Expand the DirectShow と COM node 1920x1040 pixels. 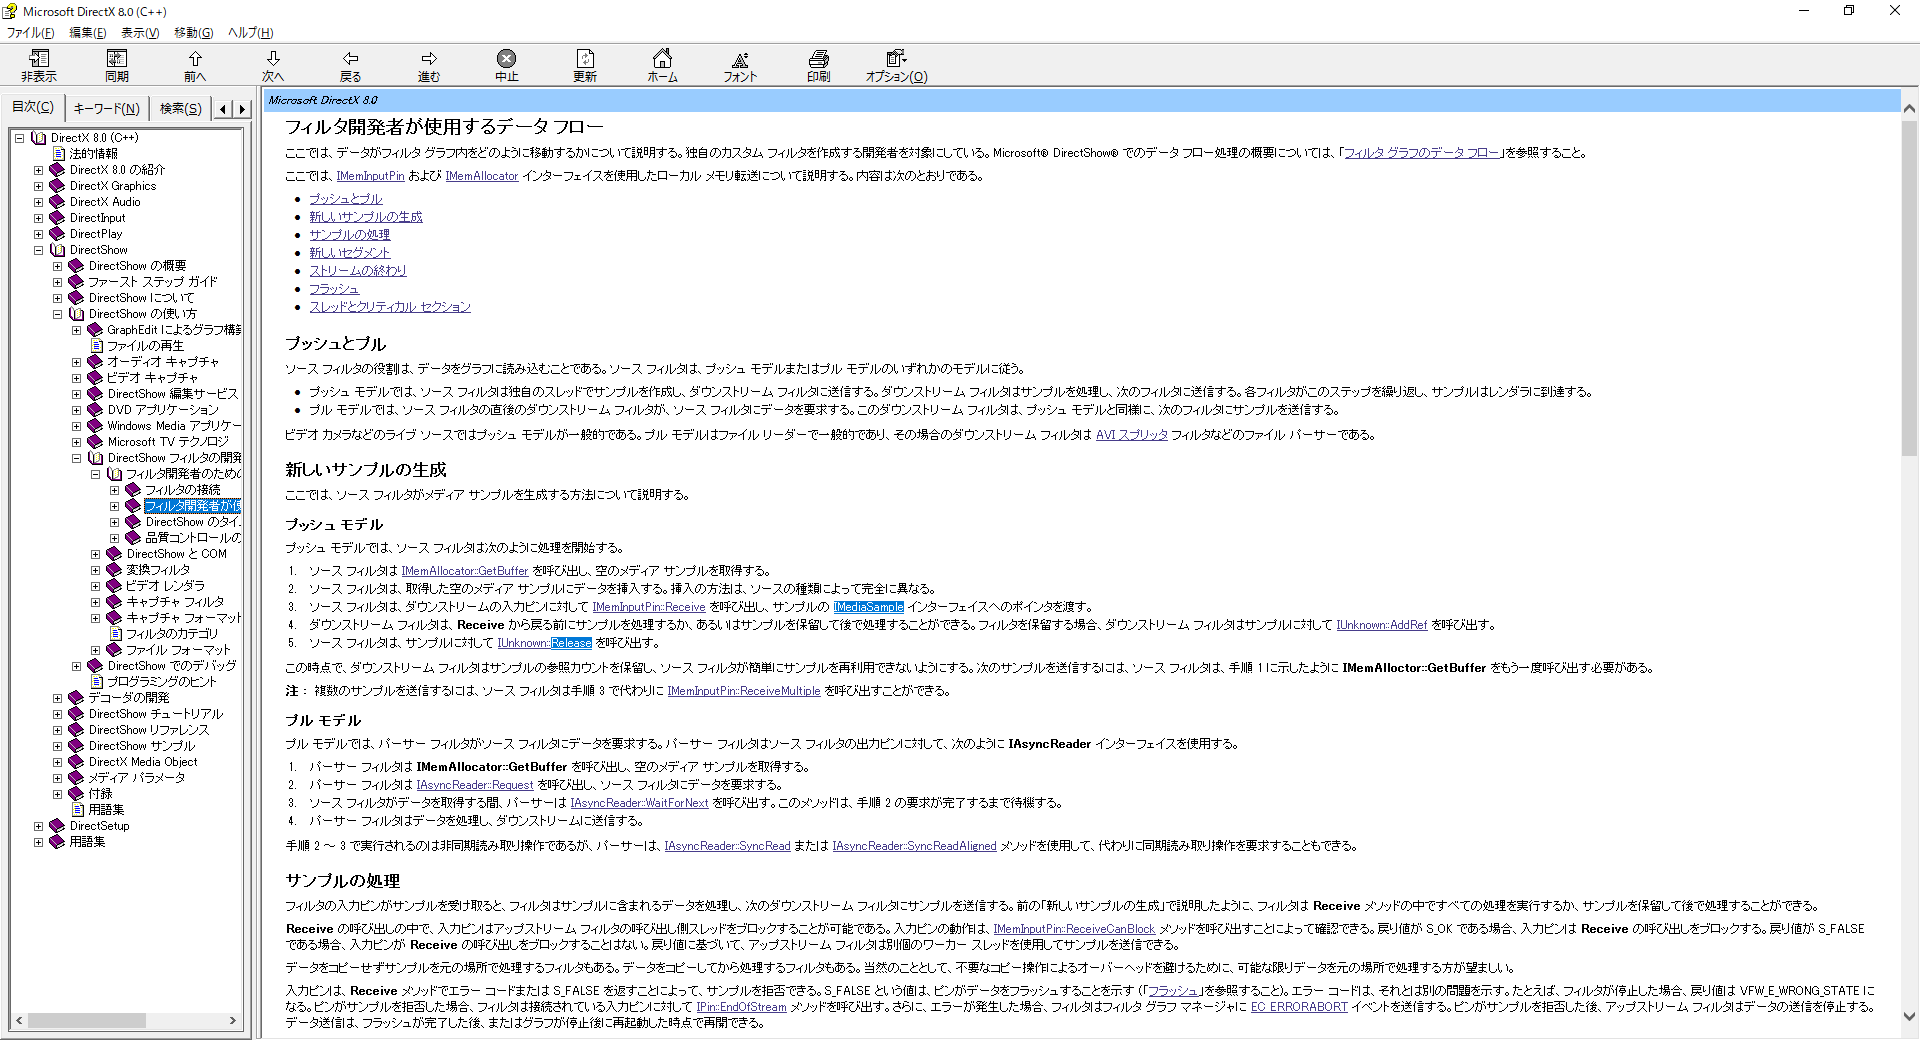tap(95, 554)
